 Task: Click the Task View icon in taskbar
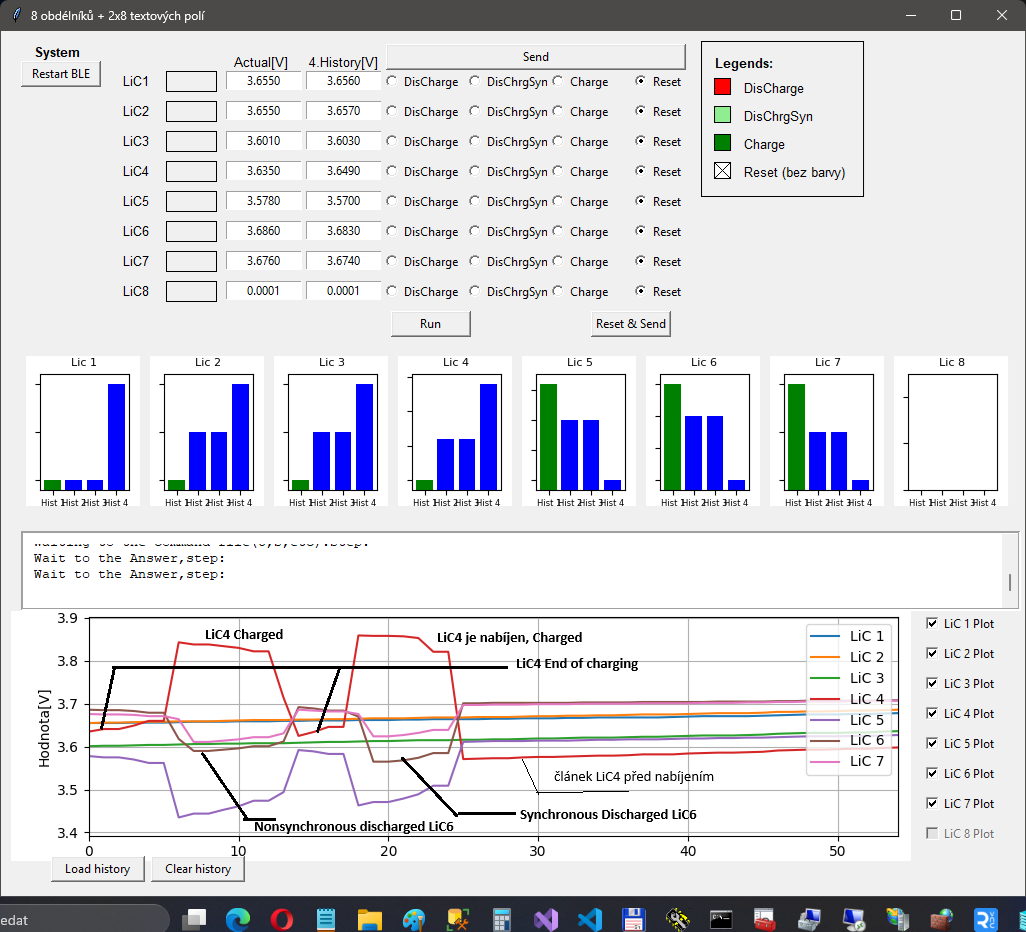193,919
